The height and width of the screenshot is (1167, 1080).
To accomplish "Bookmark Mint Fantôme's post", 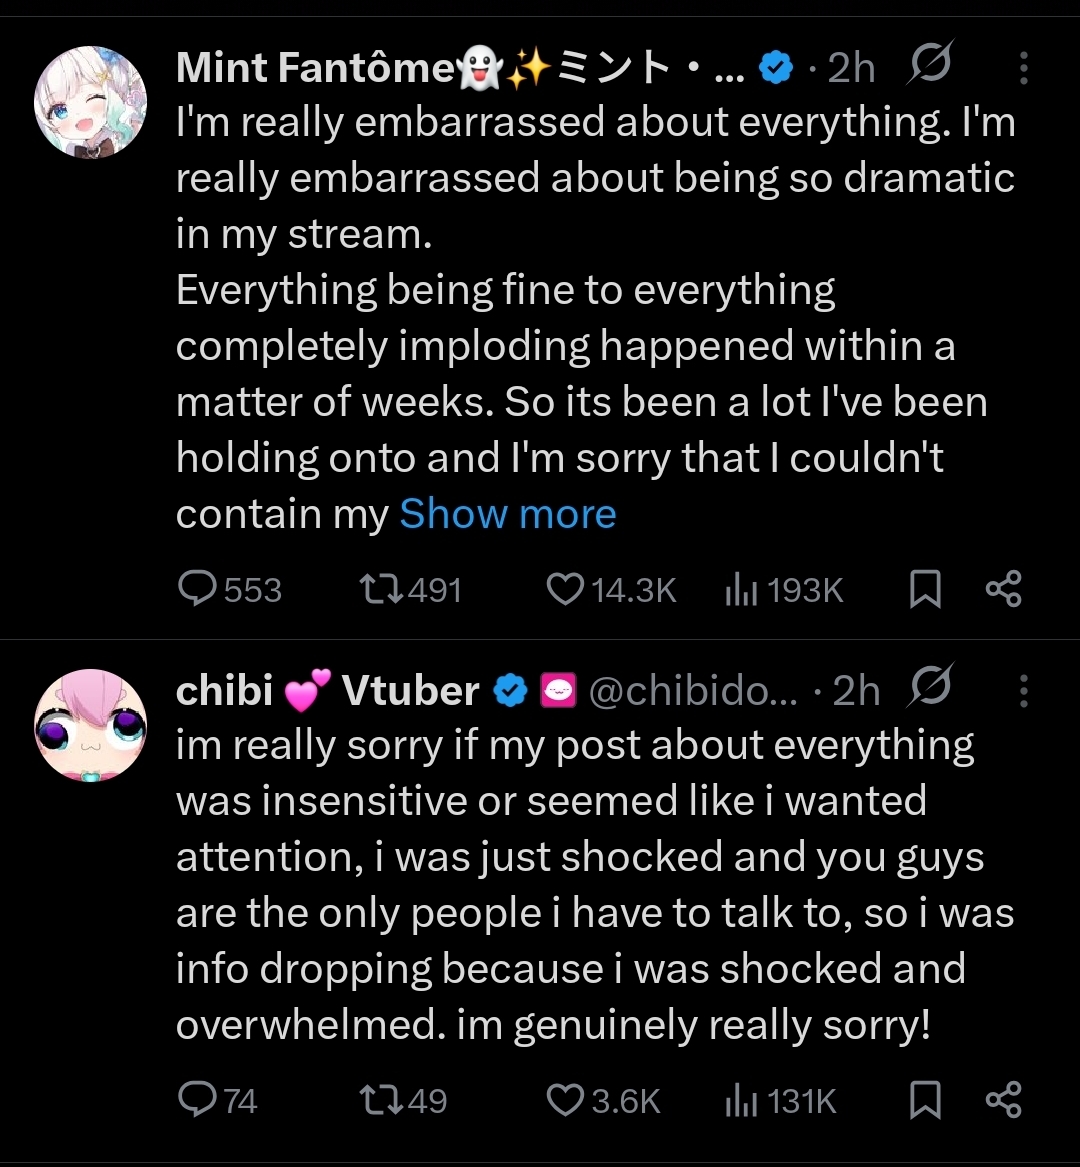I will pos(925,590).
